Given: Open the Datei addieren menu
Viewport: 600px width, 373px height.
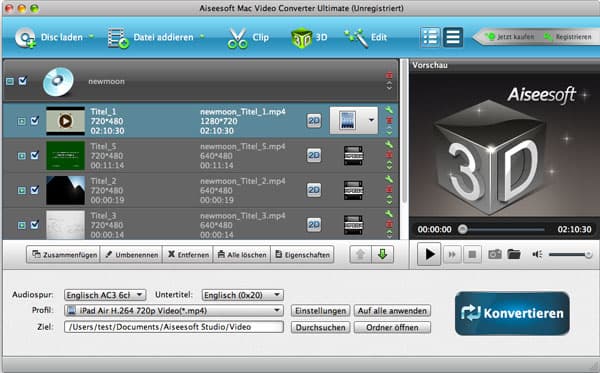Looking at the screenshot, I should pos(156,37).
